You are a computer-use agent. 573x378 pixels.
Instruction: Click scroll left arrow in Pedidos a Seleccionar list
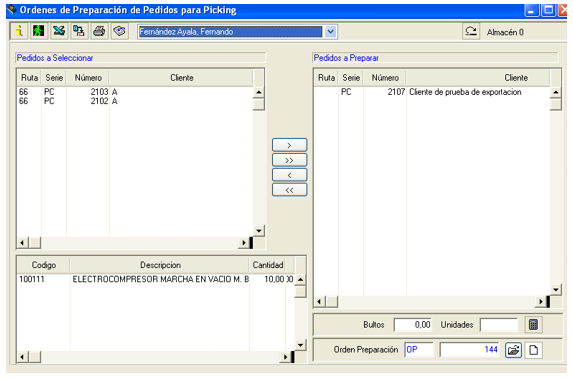pos(23,243)
